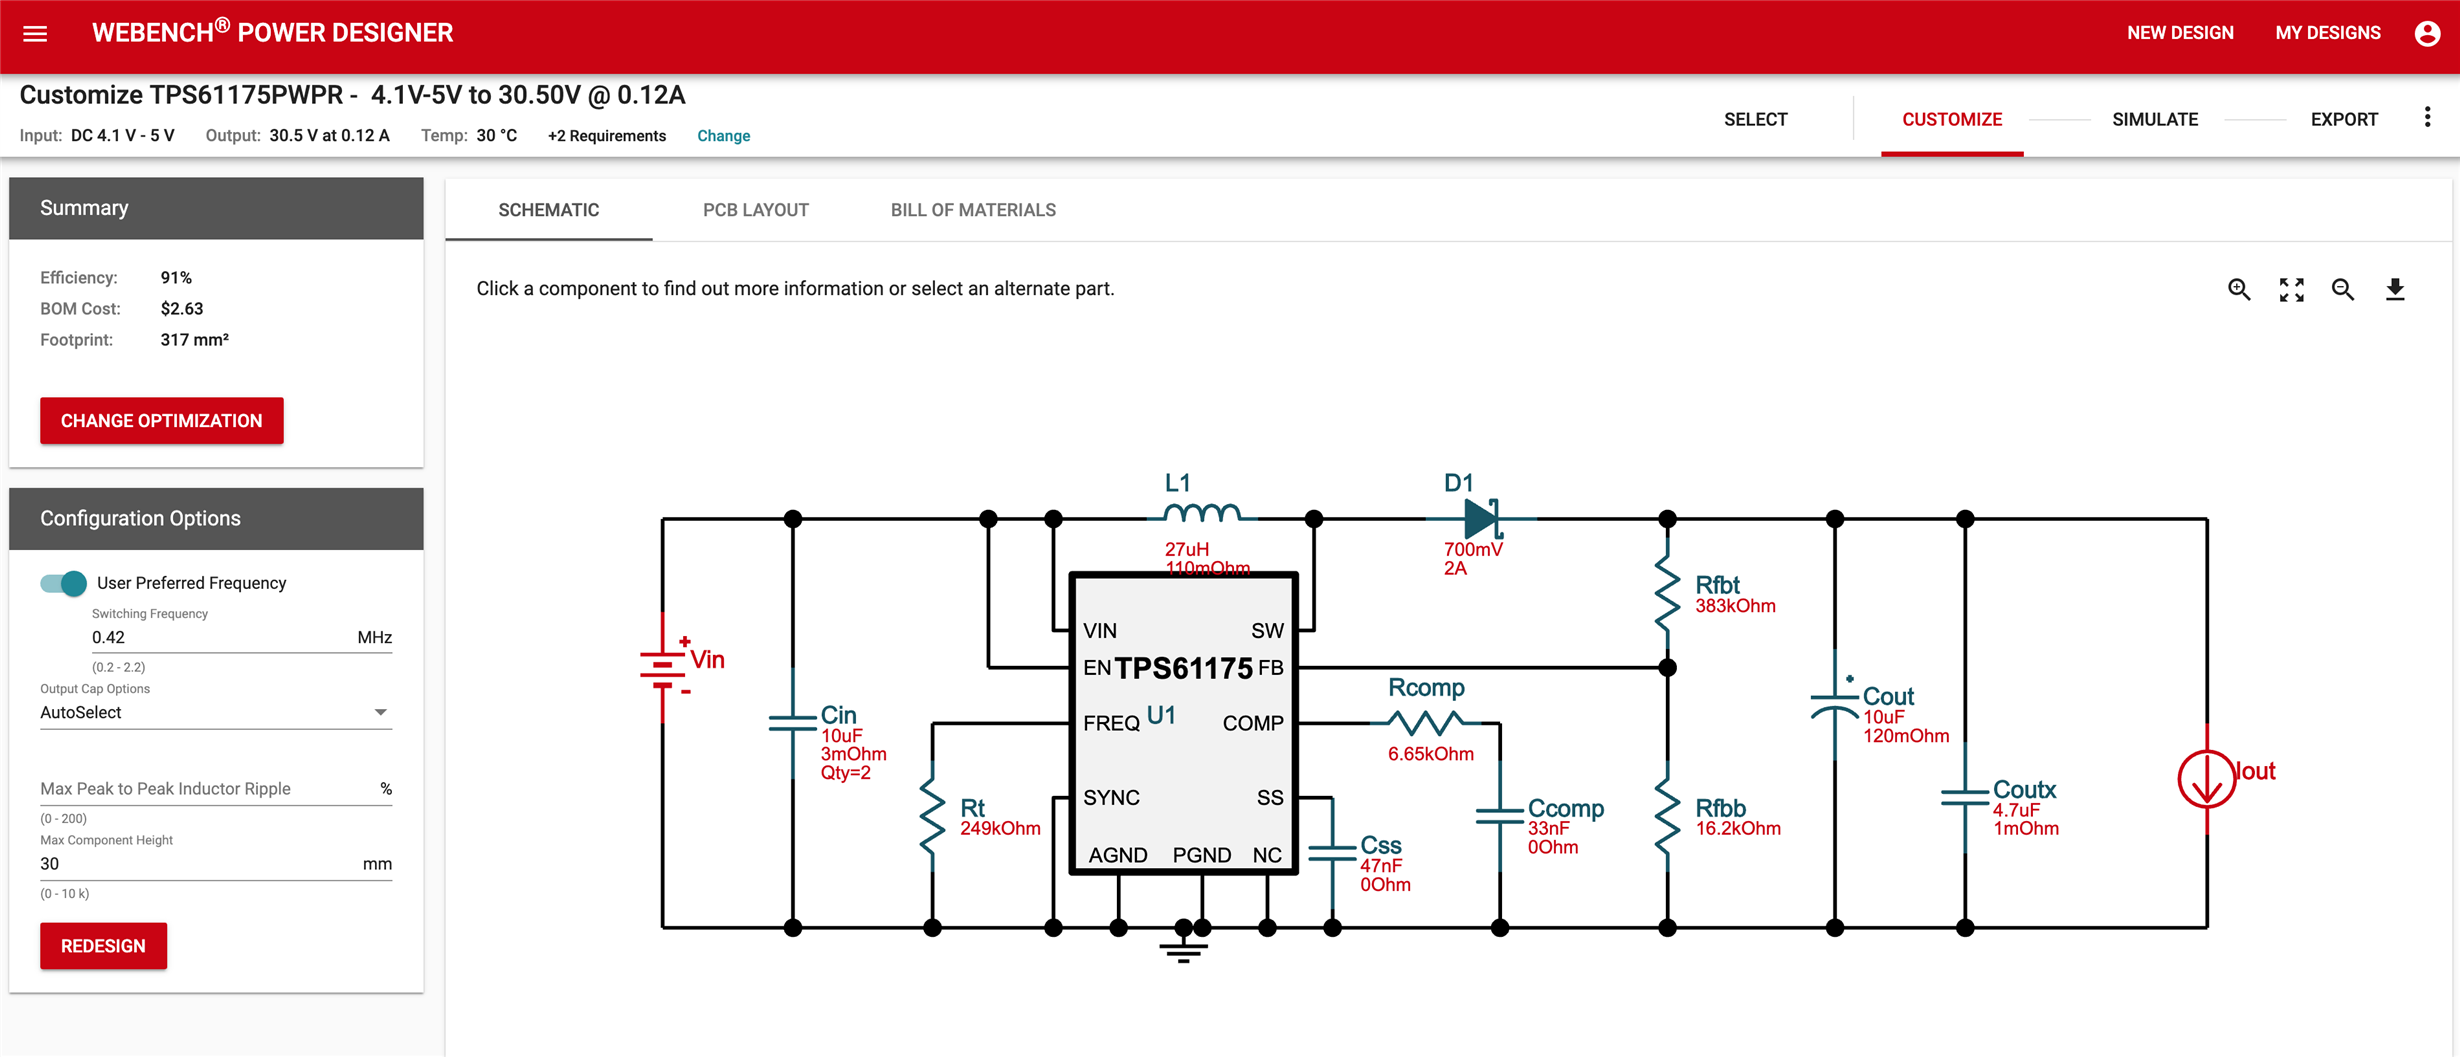
Task: Zoom in on the schematic
Action: (2239, 290)
